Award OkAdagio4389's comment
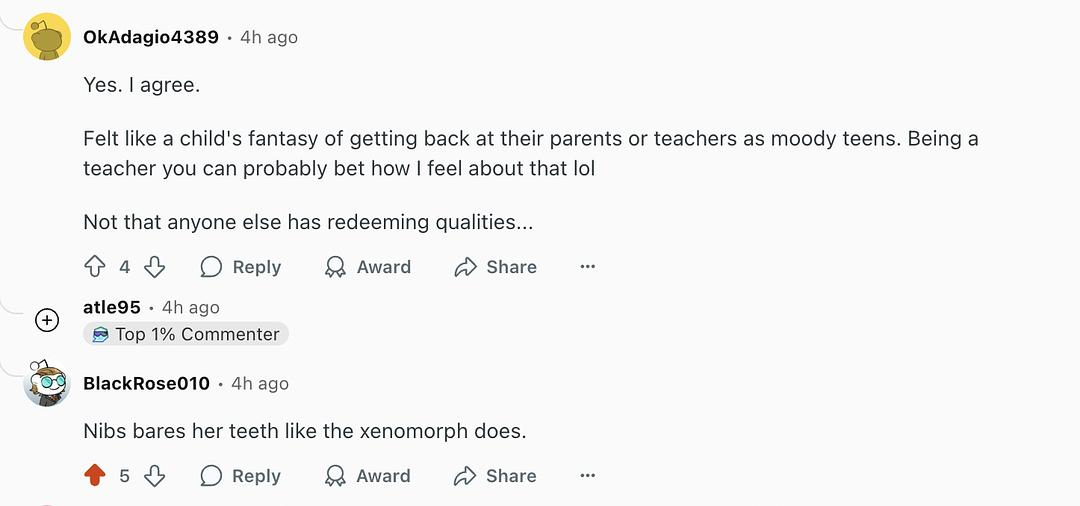Image resolution: width=1080 pixels, height=506 pixels. click(x=368, y=267)
